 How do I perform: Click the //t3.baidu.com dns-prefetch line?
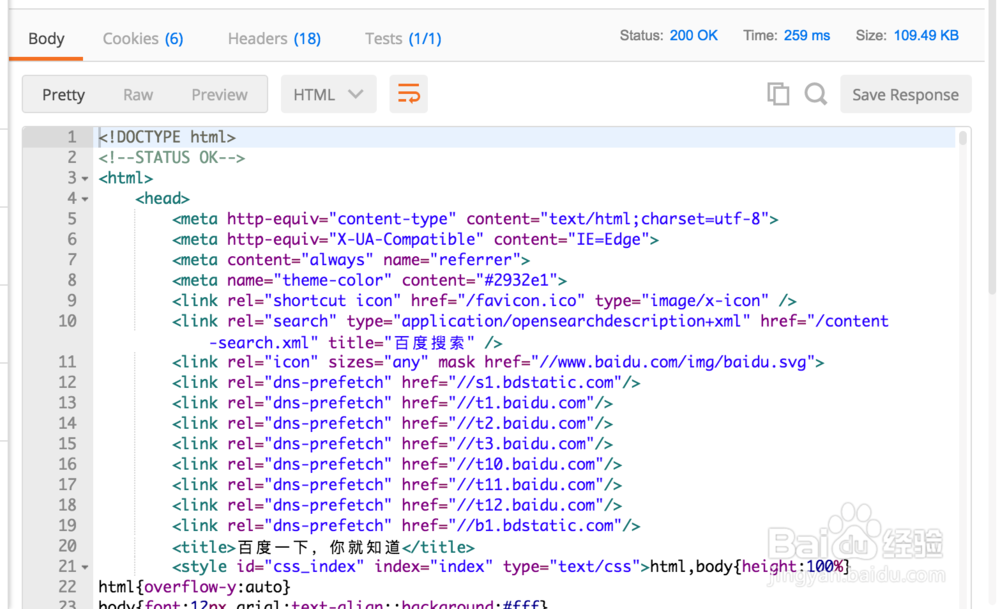coord(392,444)
